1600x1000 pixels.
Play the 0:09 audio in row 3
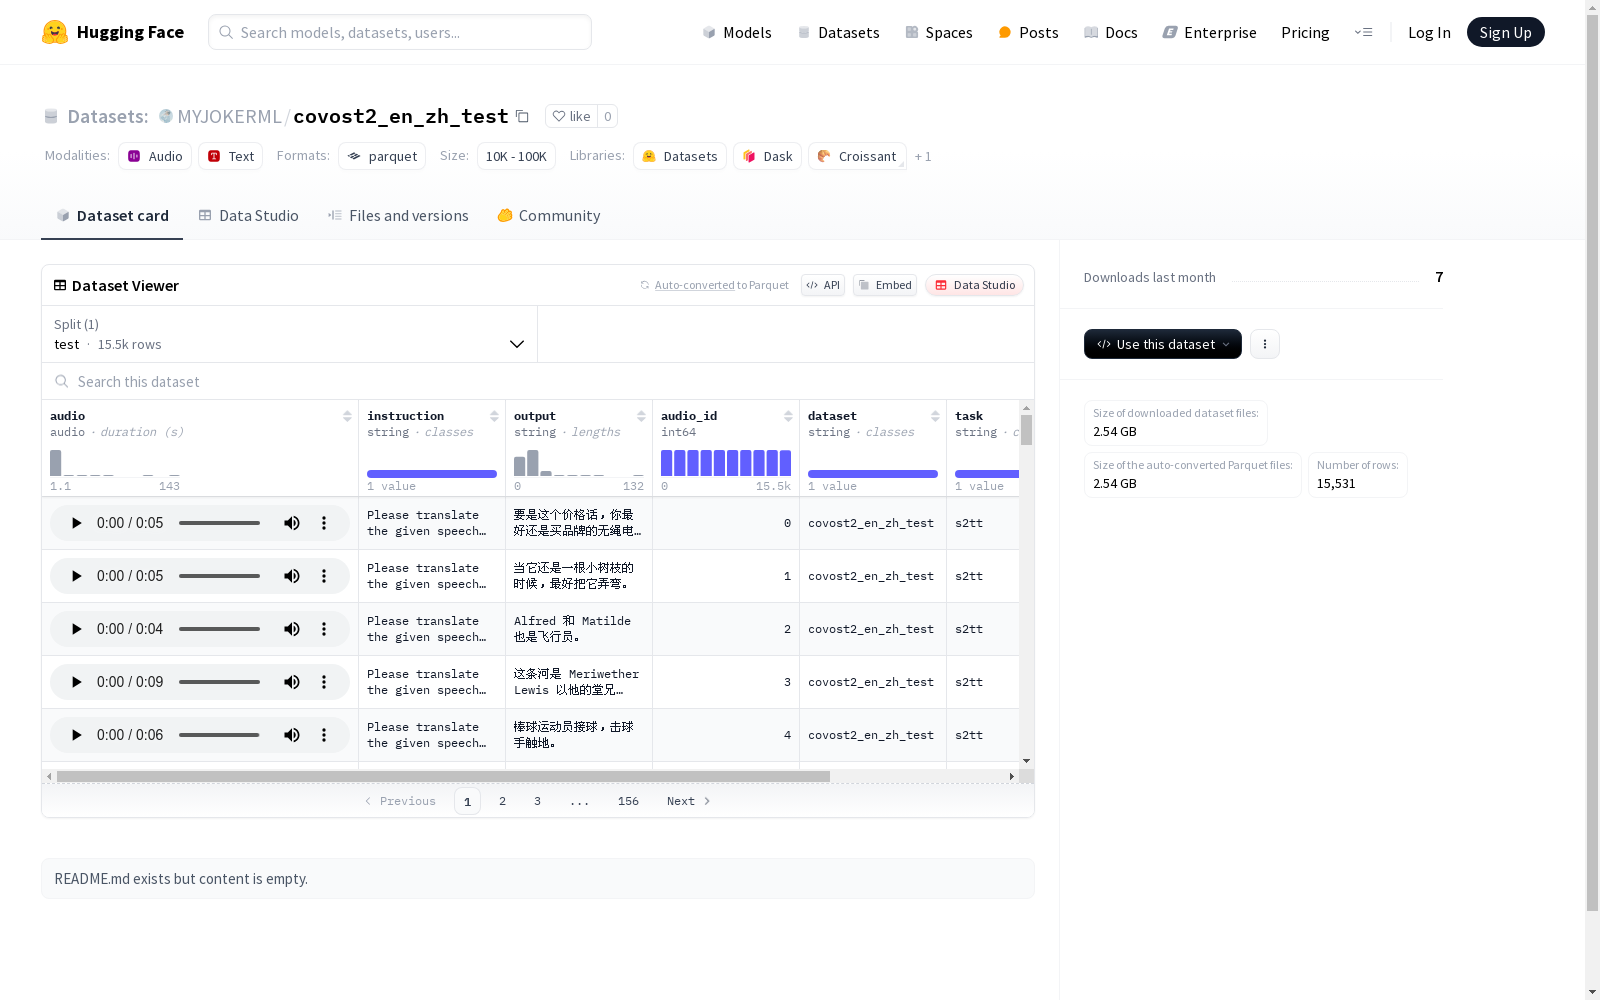pos(76,682)
